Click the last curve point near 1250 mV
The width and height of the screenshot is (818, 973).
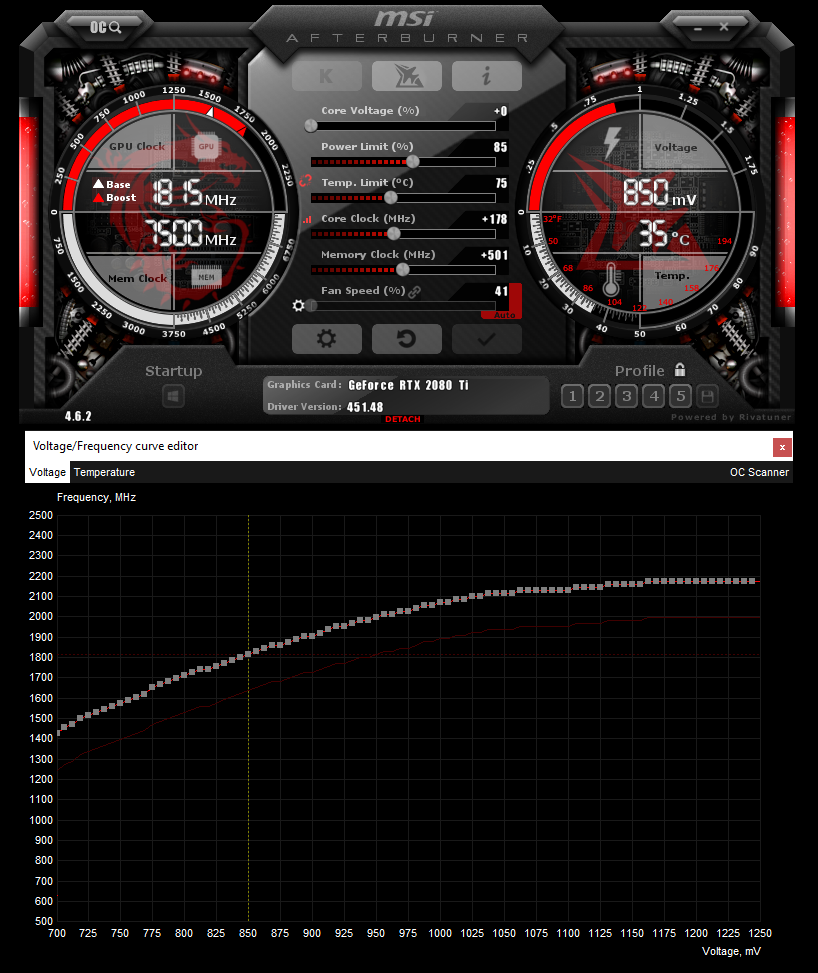click(x=753, y=581)
